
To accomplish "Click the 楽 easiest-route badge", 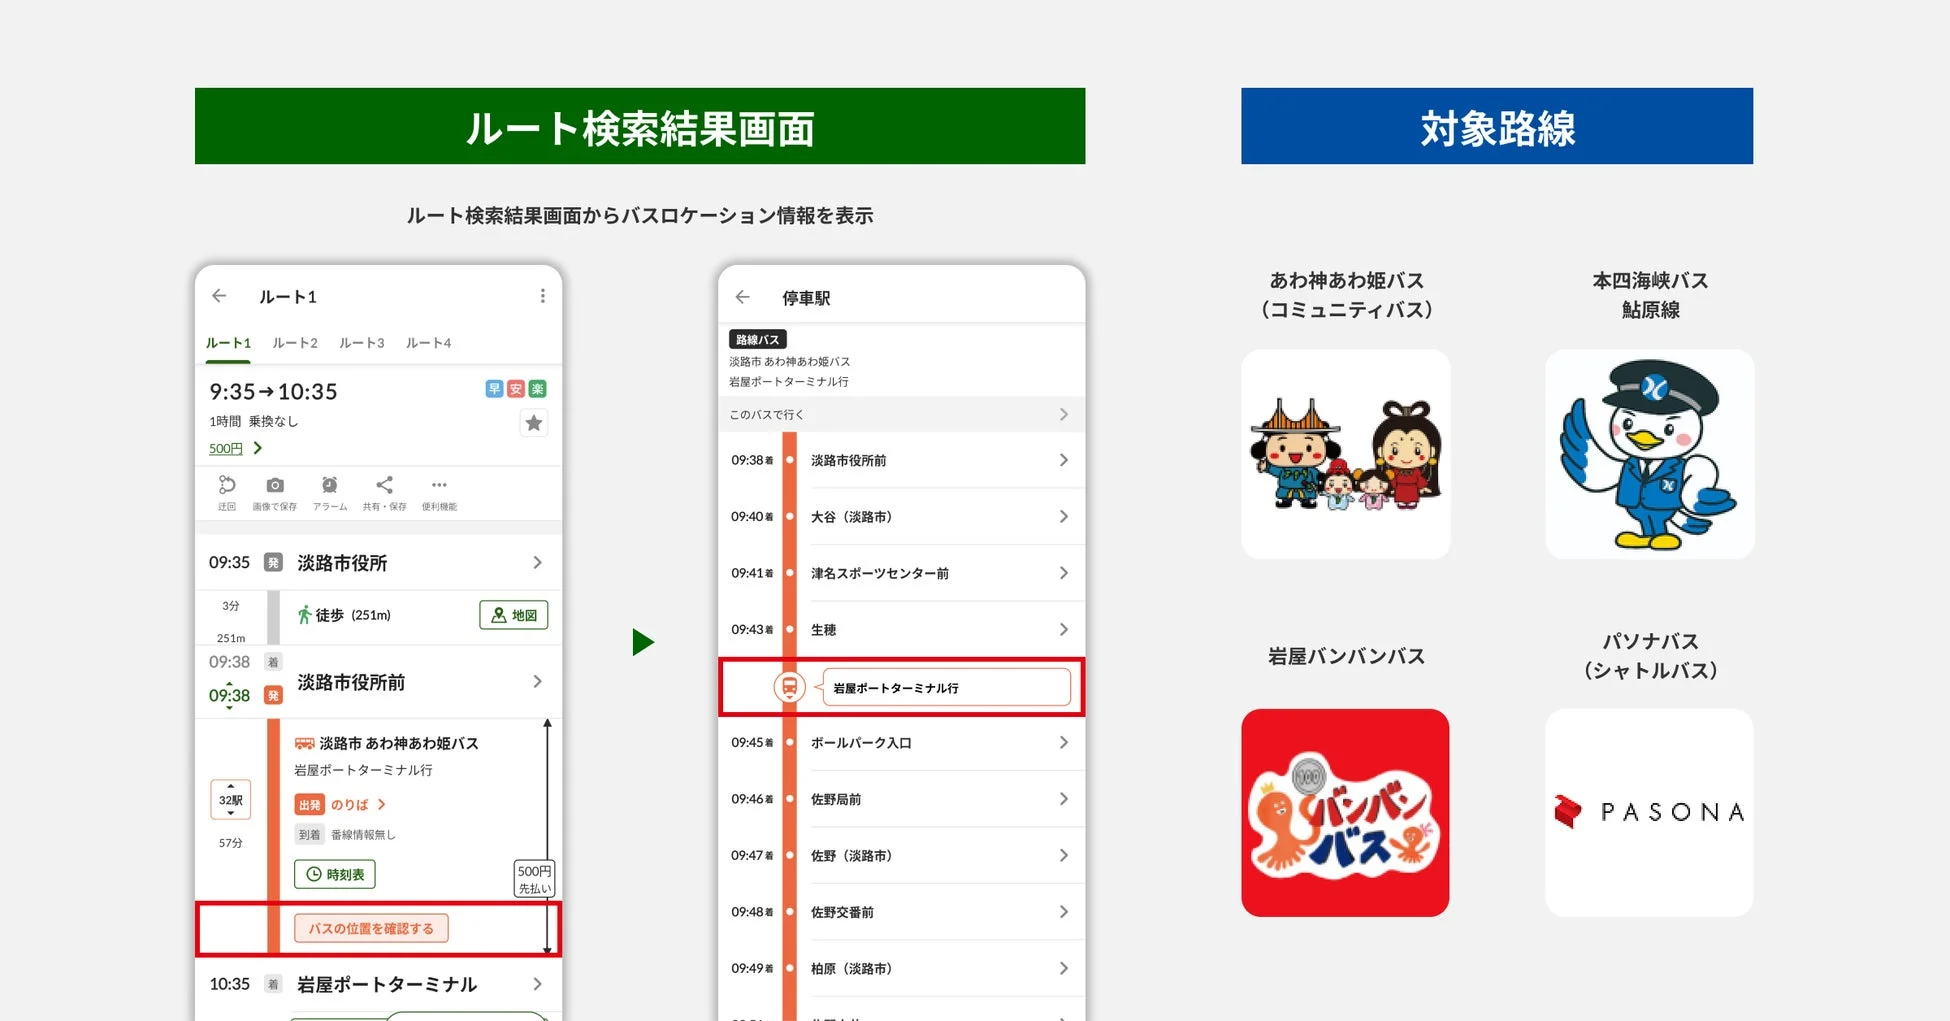I will point(537,389).
